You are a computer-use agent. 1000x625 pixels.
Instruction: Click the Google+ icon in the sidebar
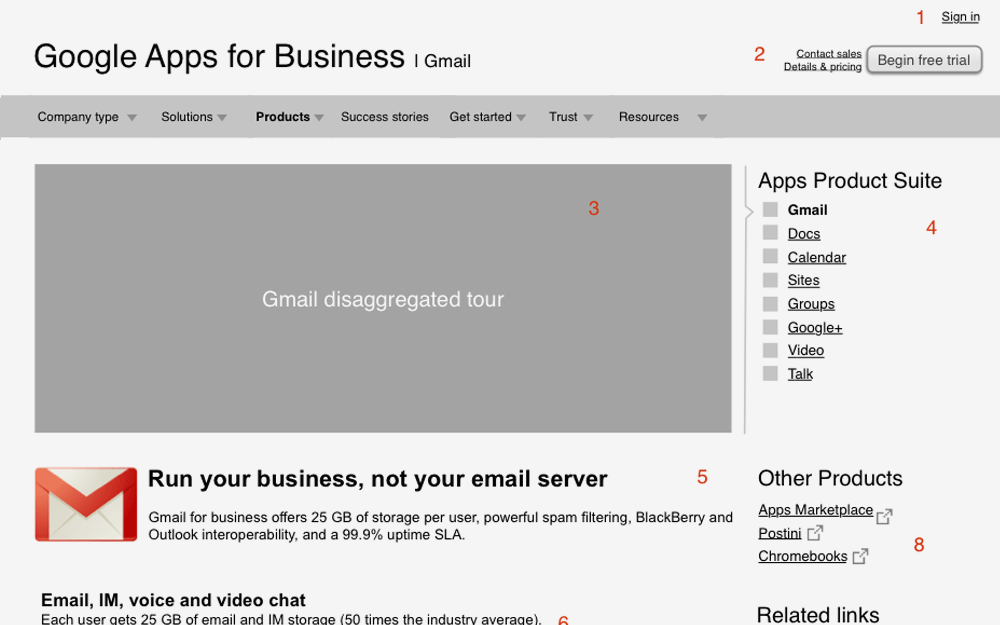click(x=770, y=327)
